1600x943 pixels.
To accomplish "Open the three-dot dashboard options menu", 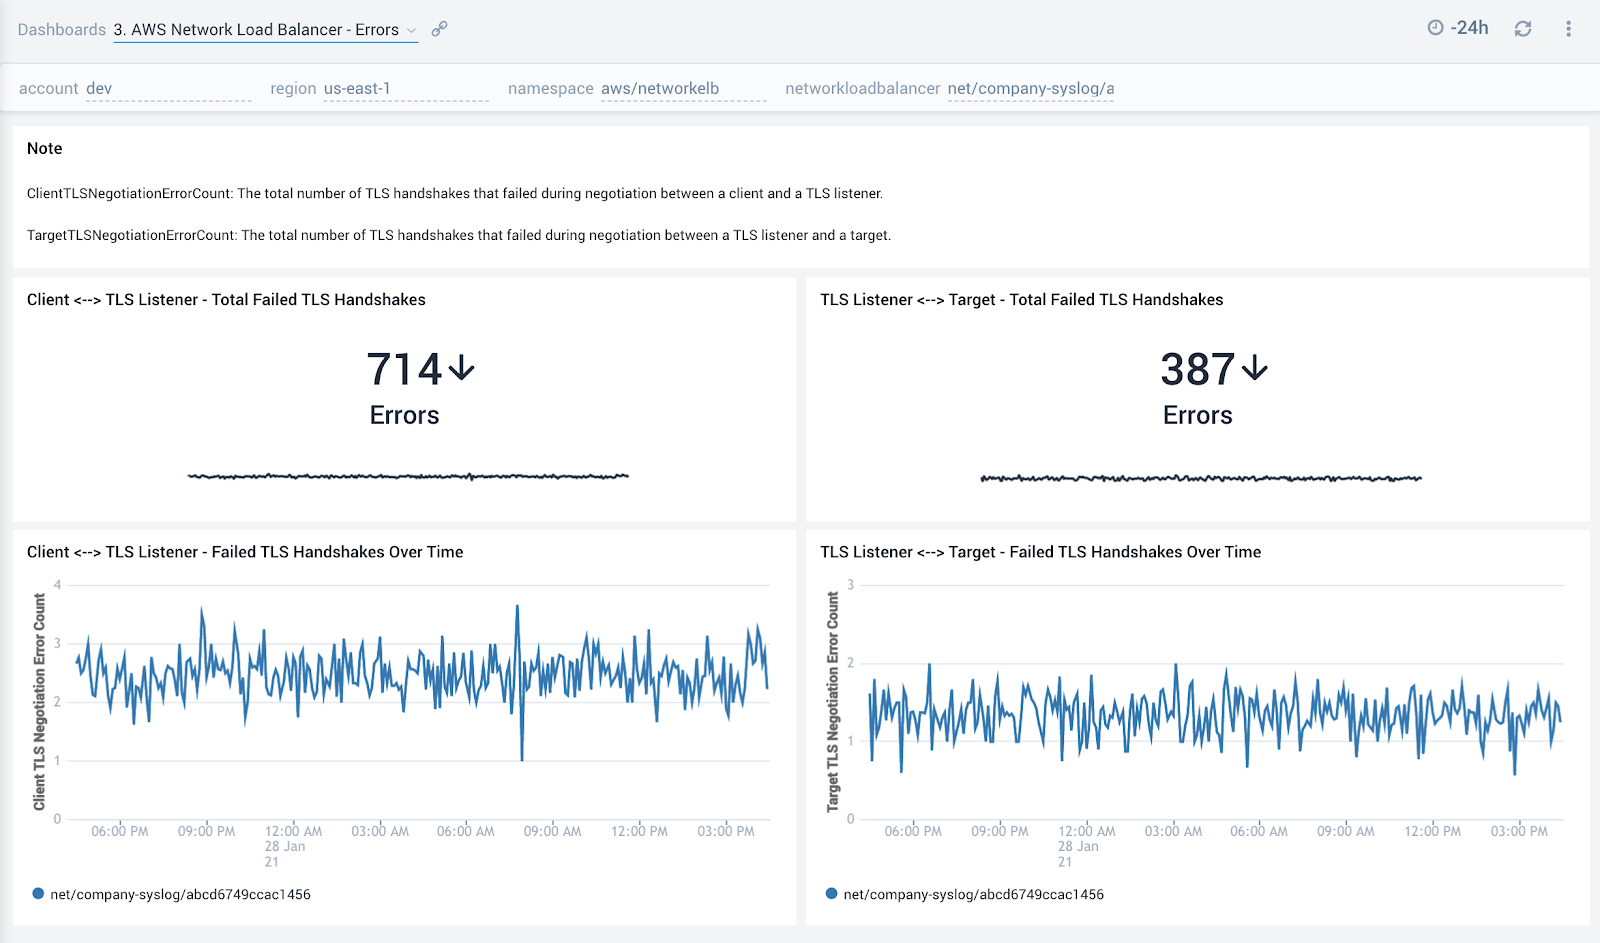I will tap(1568, 29).
